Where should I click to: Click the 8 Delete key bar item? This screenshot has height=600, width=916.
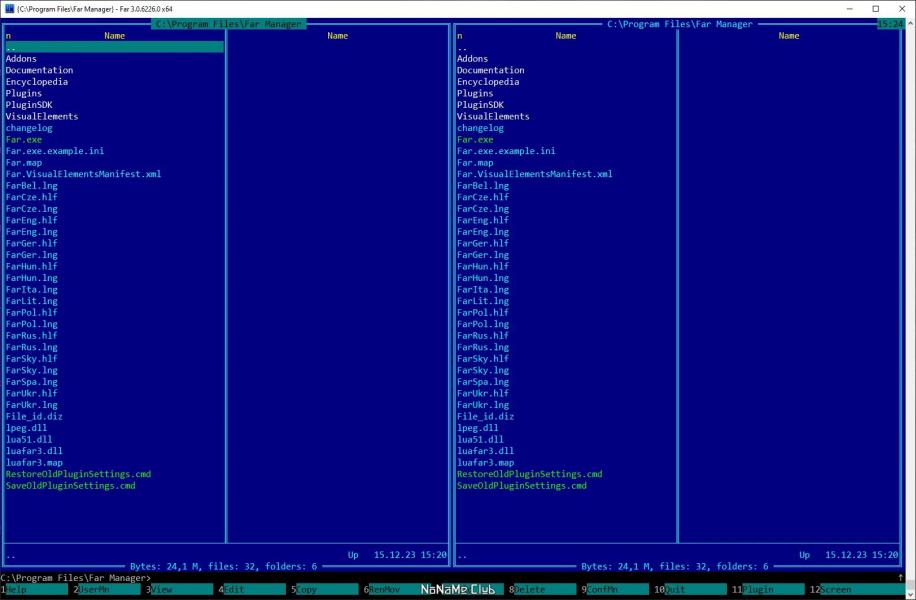tap(542, 589)
